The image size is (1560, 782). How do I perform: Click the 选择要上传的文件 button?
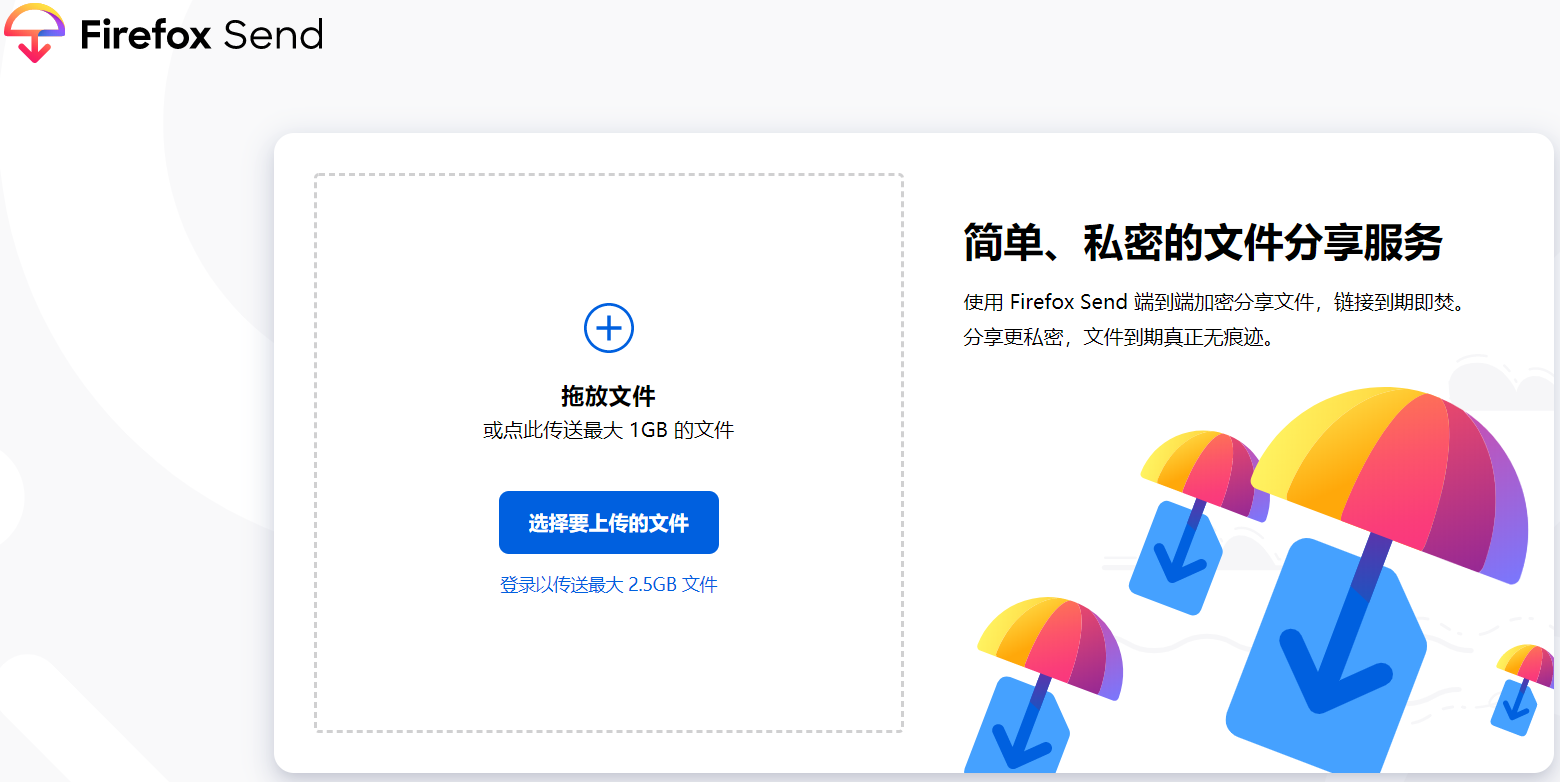point(609,522)
